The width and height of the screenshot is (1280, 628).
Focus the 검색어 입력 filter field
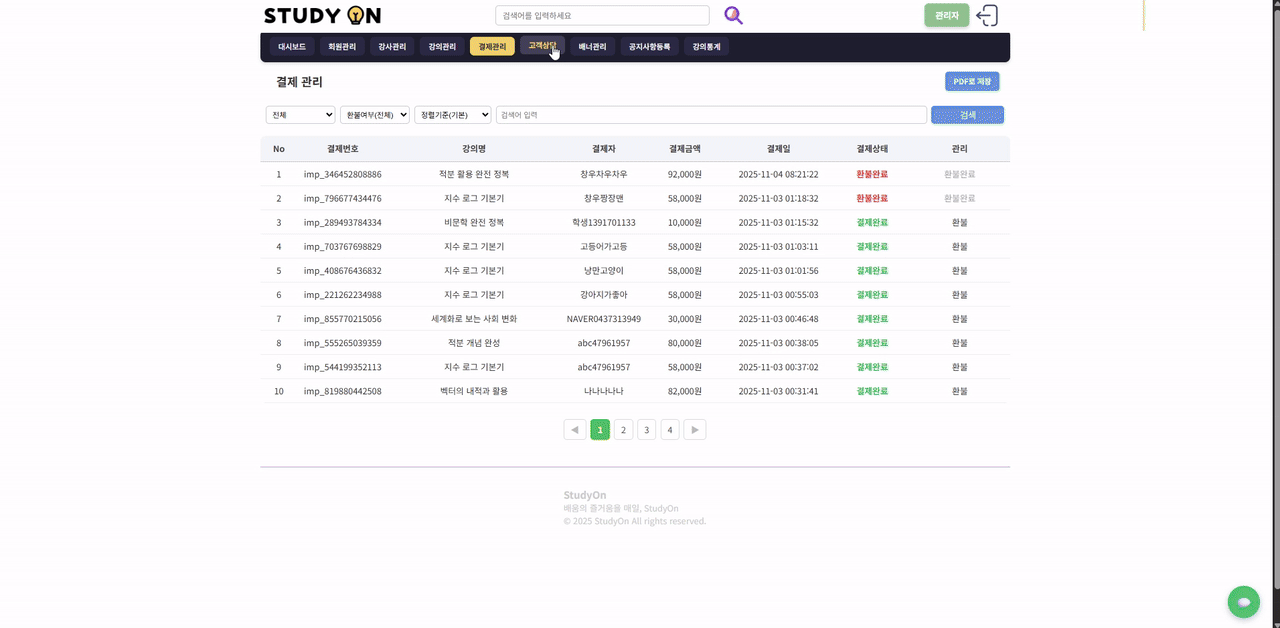(x=711, y=115)
